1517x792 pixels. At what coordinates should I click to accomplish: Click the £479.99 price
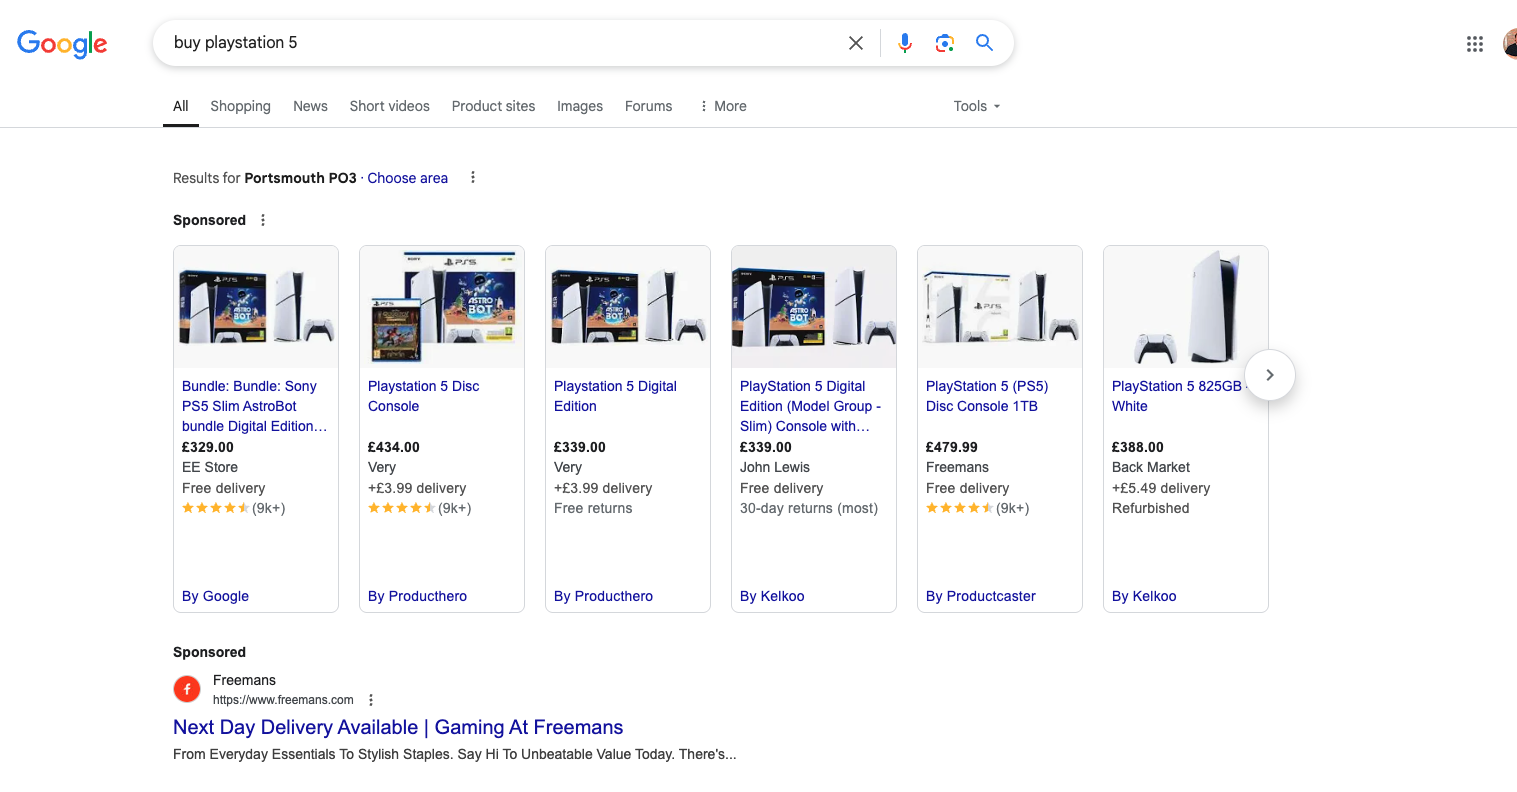tap(952, 447)
